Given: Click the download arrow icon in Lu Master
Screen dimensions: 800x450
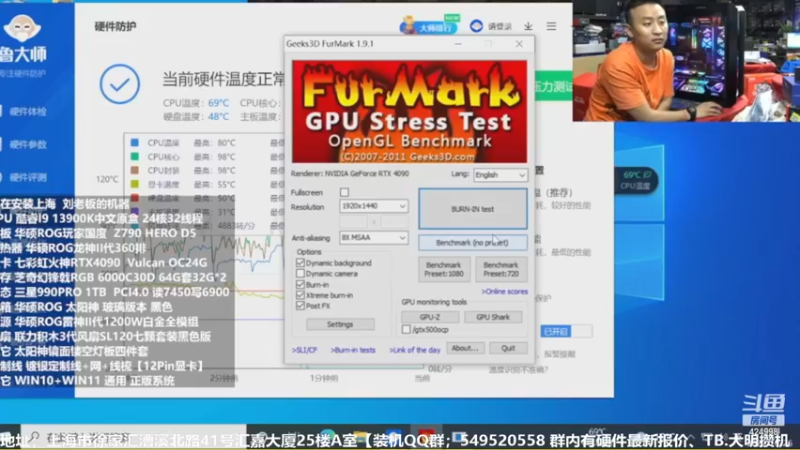Looking at the screenshot, I should (x=529, y=26).
